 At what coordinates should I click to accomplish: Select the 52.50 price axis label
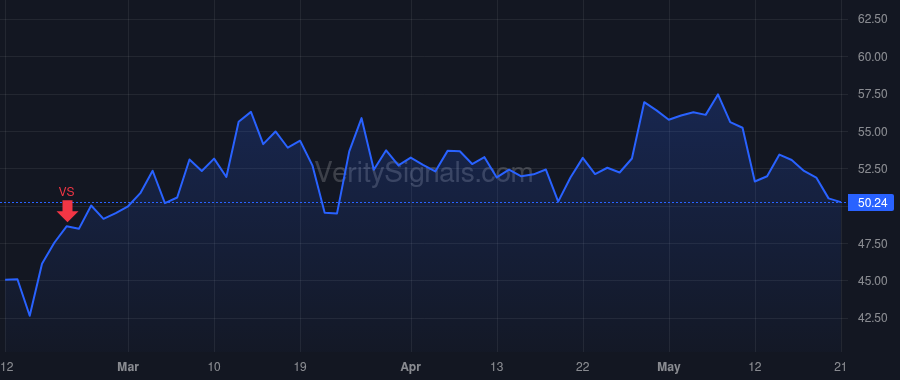click(872, 169)
